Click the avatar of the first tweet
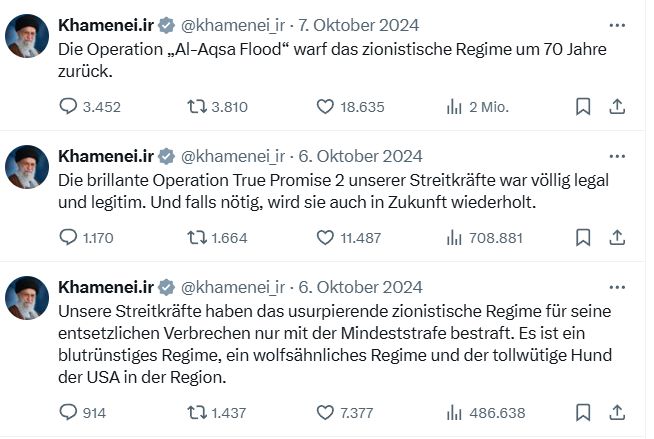The height and width of the screenshot is (439, 654). point(28,37)
